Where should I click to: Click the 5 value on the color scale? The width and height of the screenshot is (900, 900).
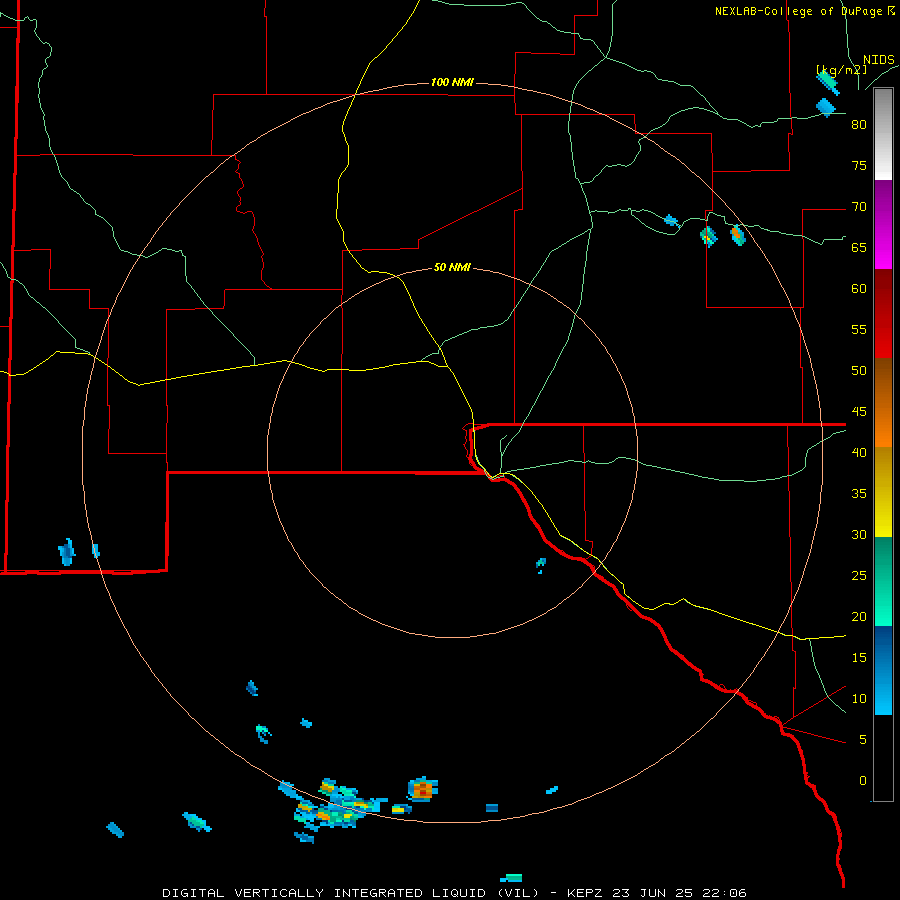(x=863, y=739)
